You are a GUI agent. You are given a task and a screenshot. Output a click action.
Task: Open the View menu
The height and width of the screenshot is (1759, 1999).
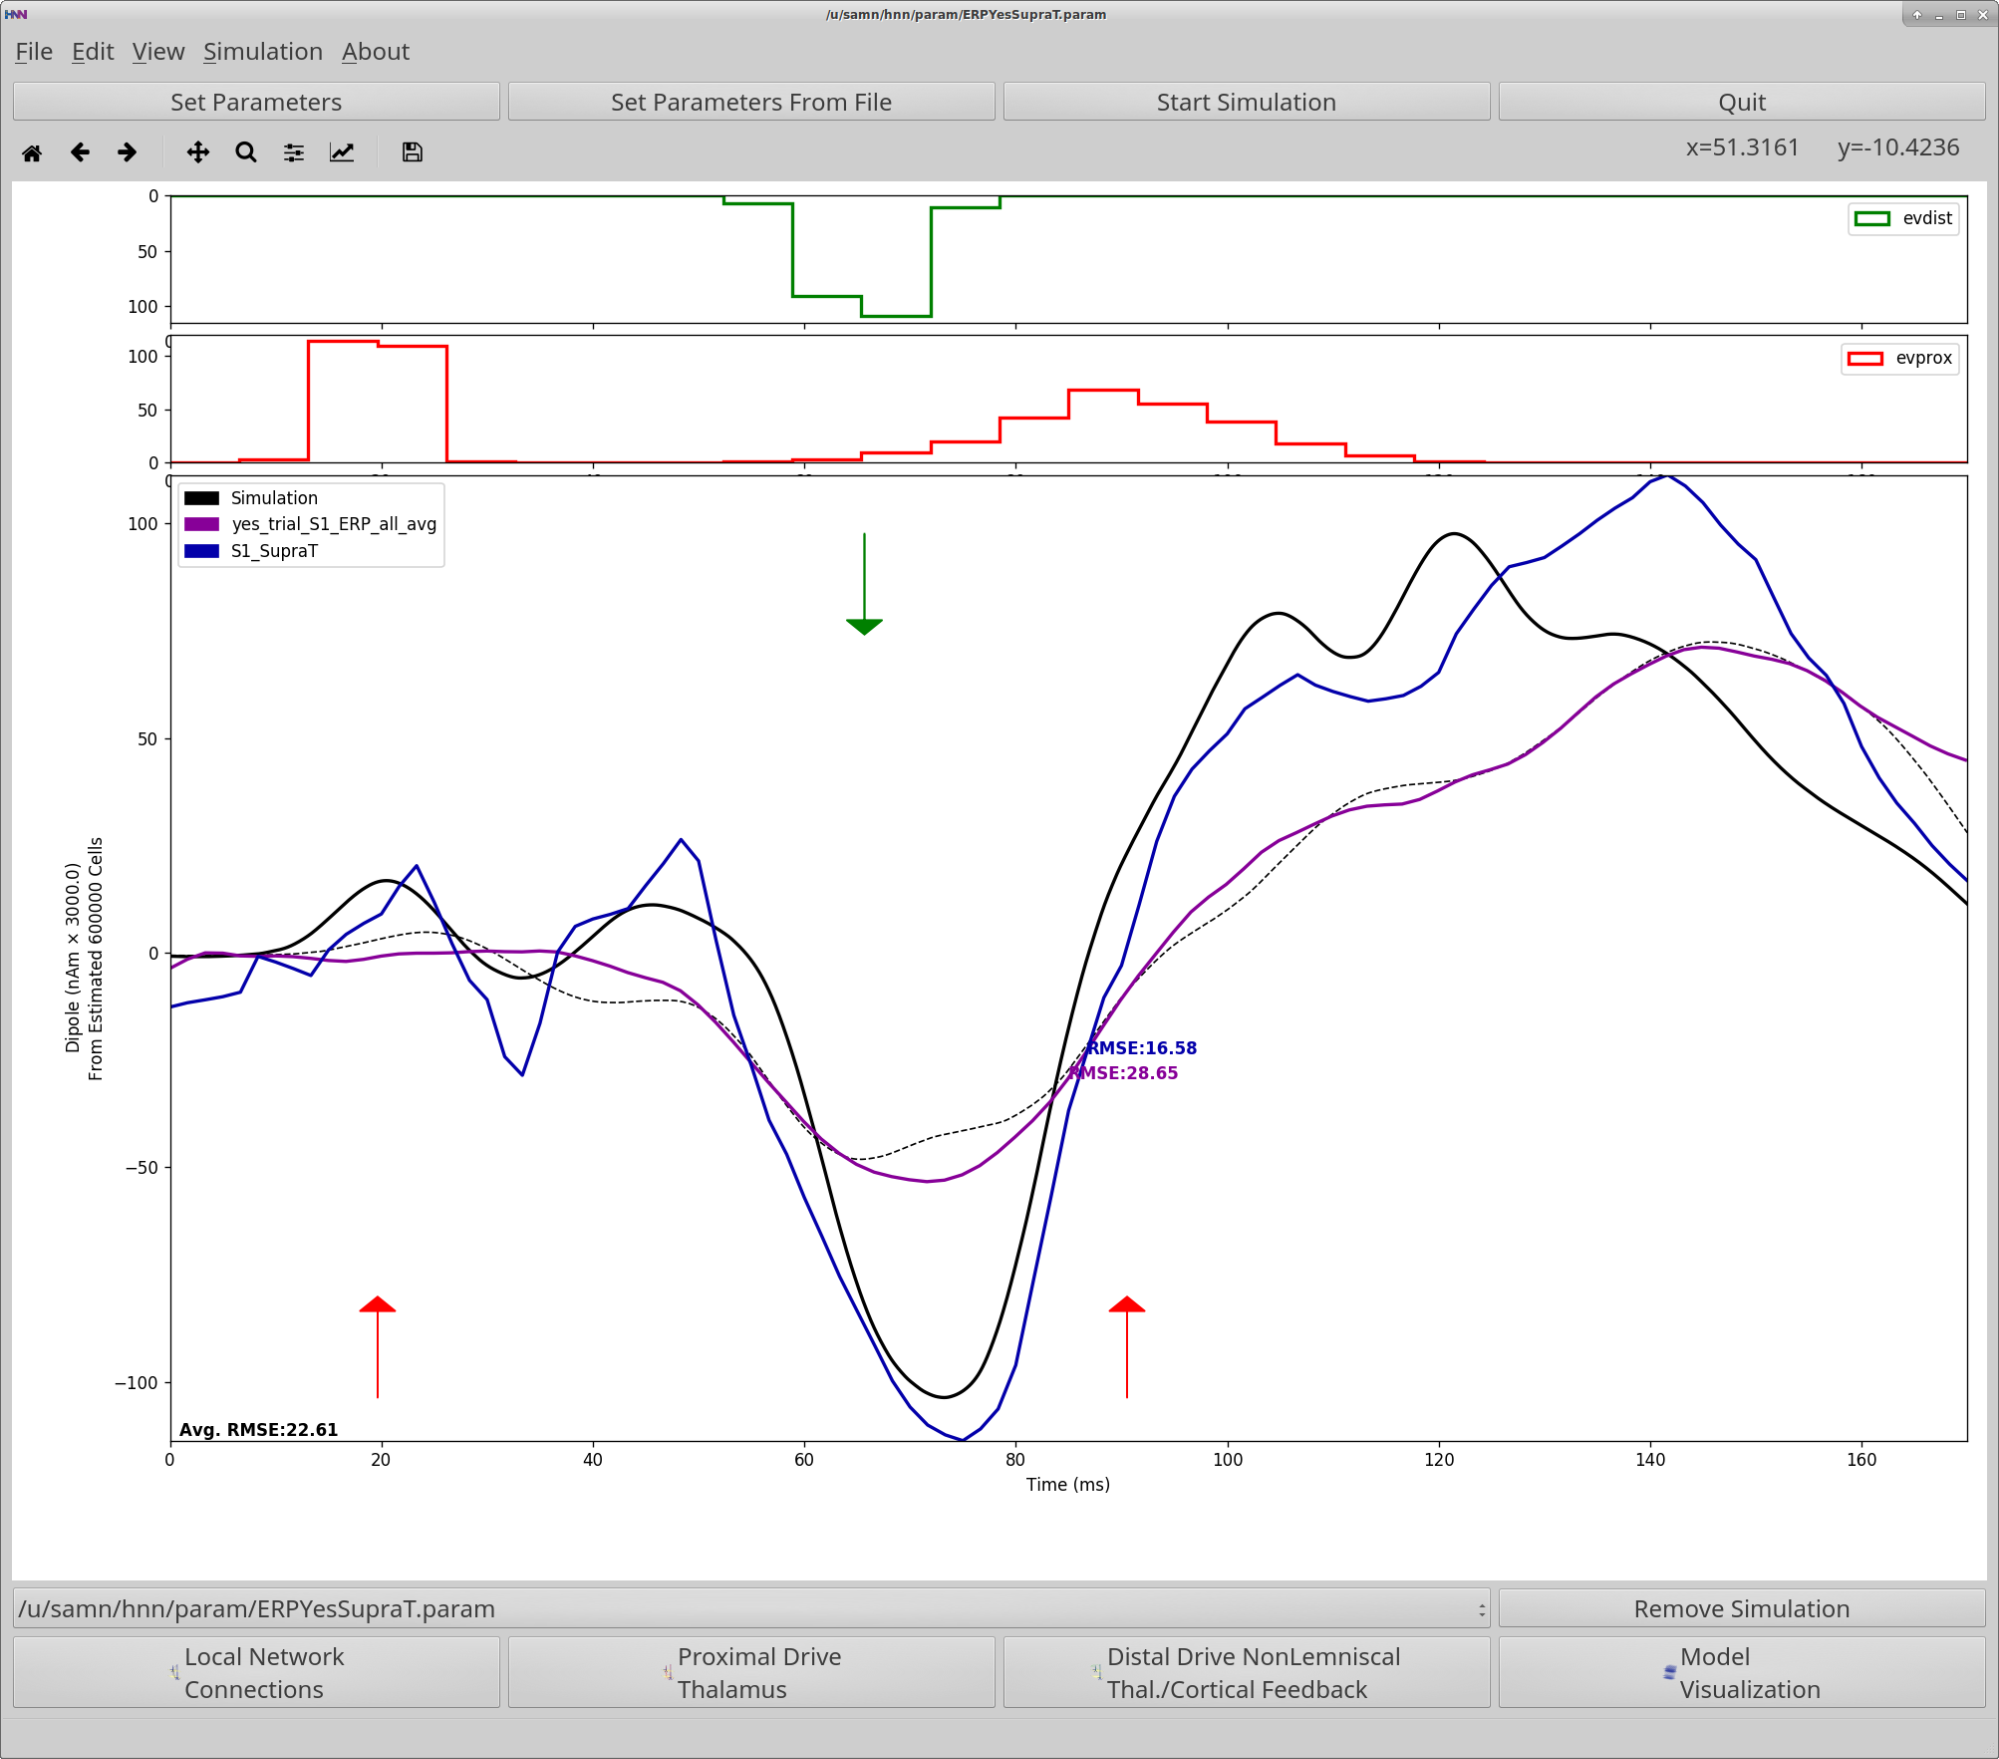tap(158, 52)
